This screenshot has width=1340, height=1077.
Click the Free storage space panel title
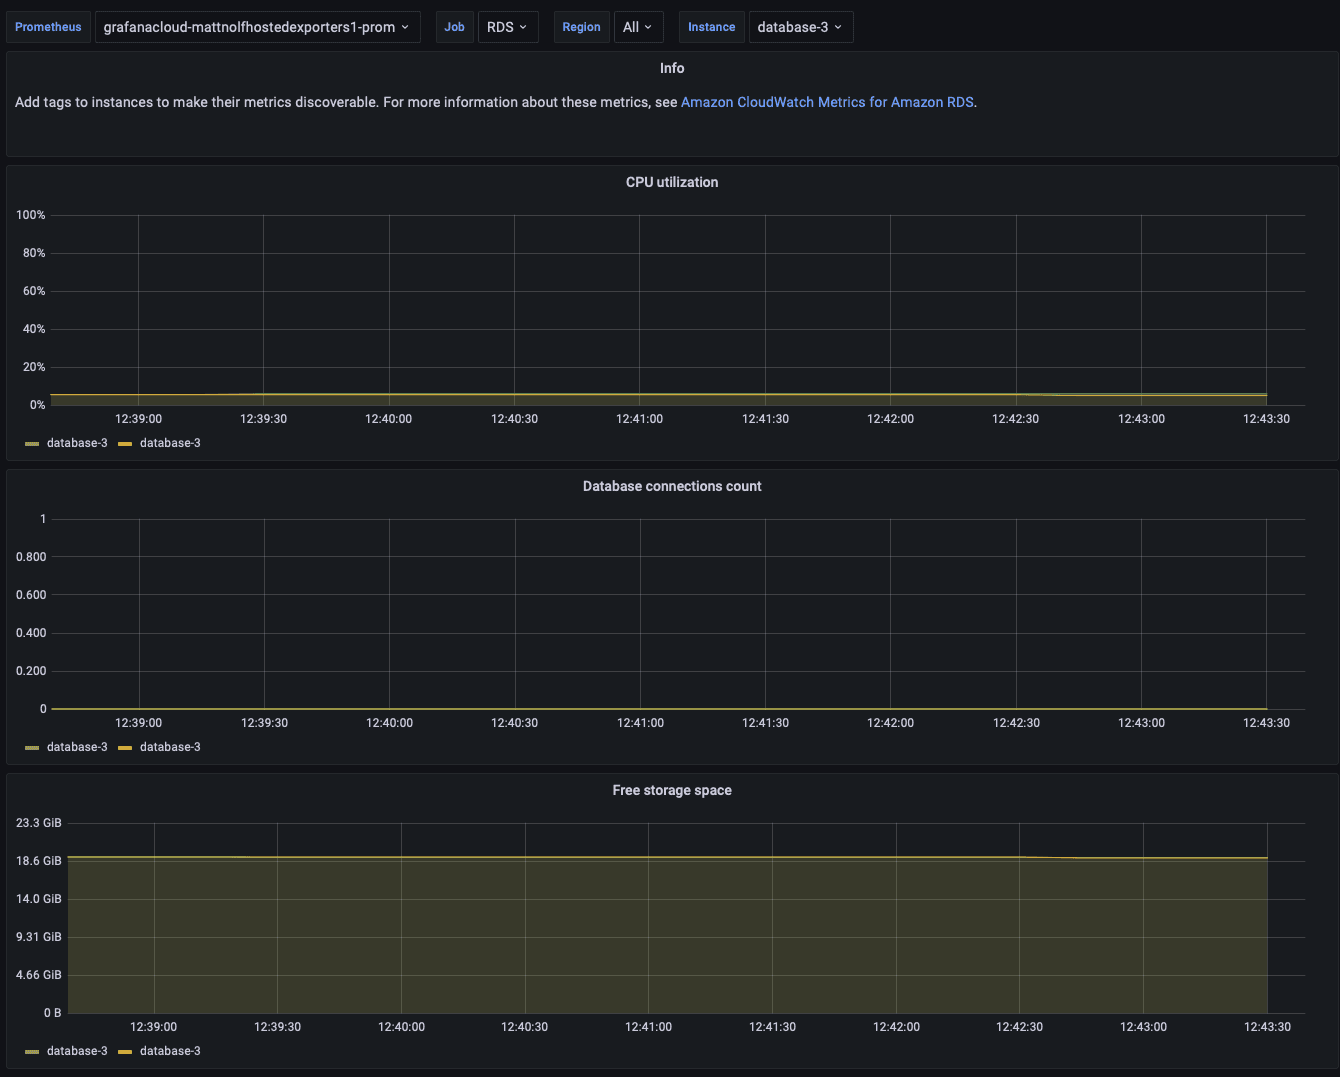(x=672, y=790)
